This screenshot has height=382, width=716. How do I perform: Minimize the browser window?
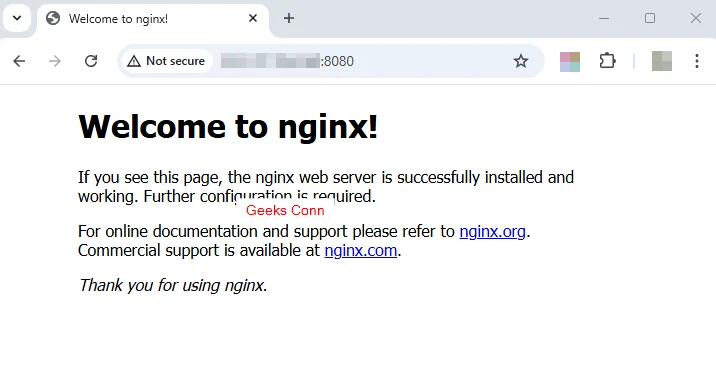[x=604, y=18]
